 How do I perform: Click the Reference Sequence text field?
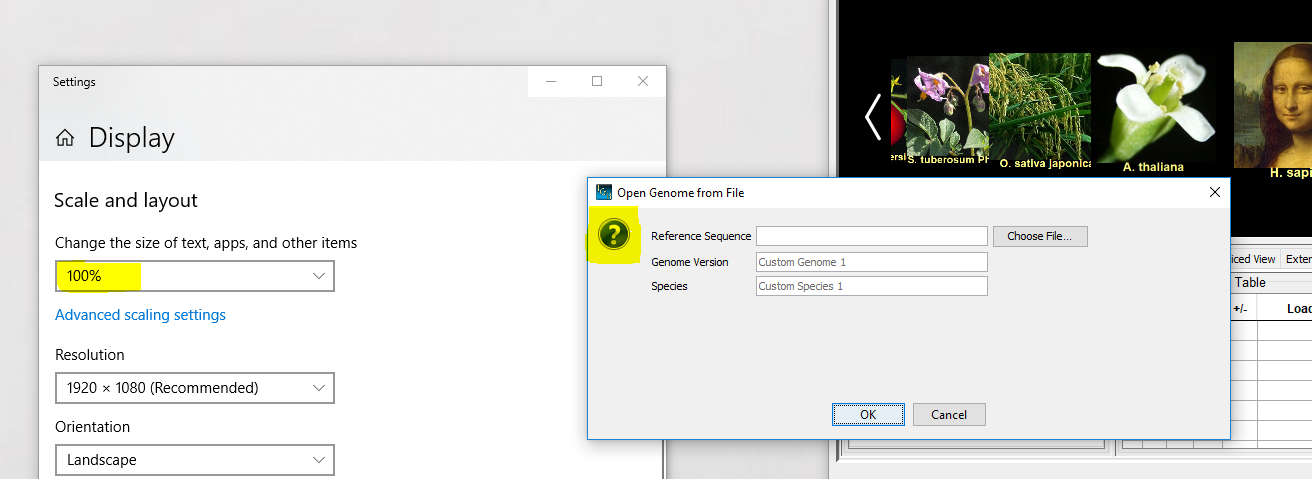[871, 236]
